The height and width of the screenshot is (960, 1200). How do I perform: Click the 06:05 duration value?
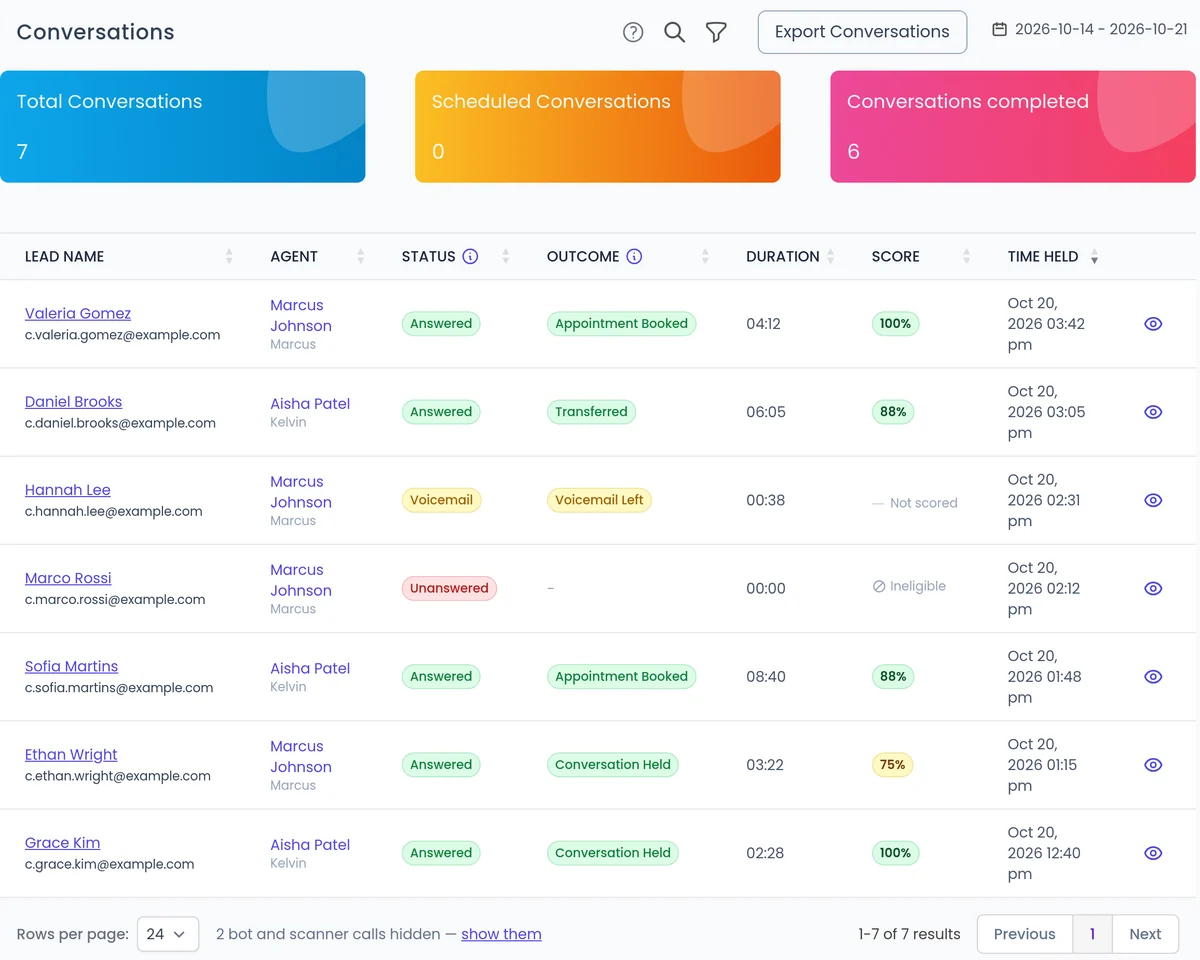[x=766, y=412]
